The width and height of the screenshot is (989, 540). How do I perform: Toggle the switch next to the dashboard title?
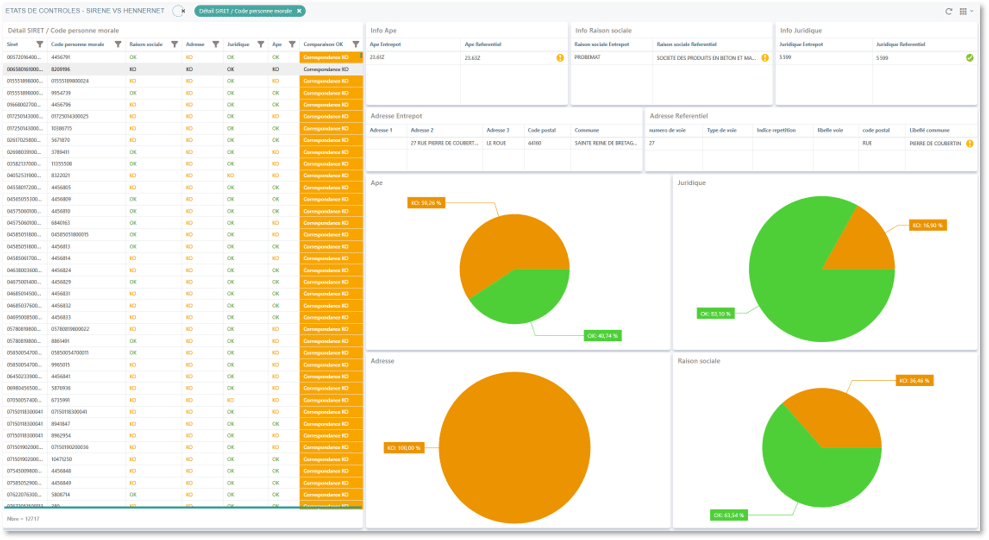(179, 11)
